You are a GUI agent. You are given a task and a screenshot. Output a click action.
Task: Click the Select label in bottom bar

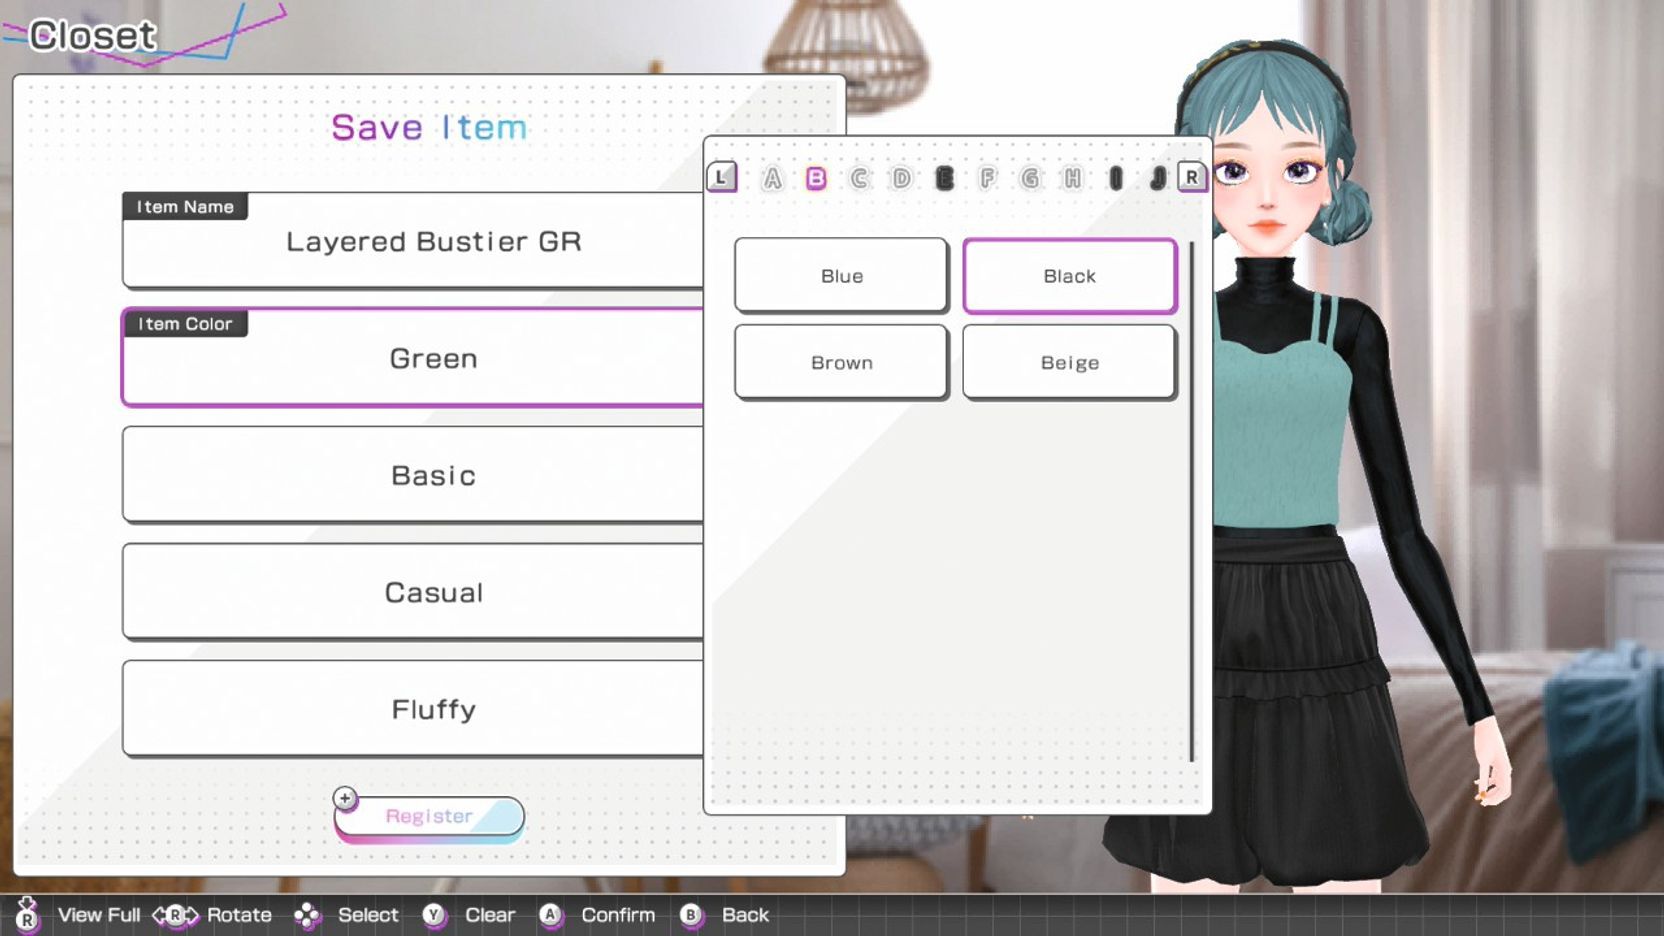368,915
